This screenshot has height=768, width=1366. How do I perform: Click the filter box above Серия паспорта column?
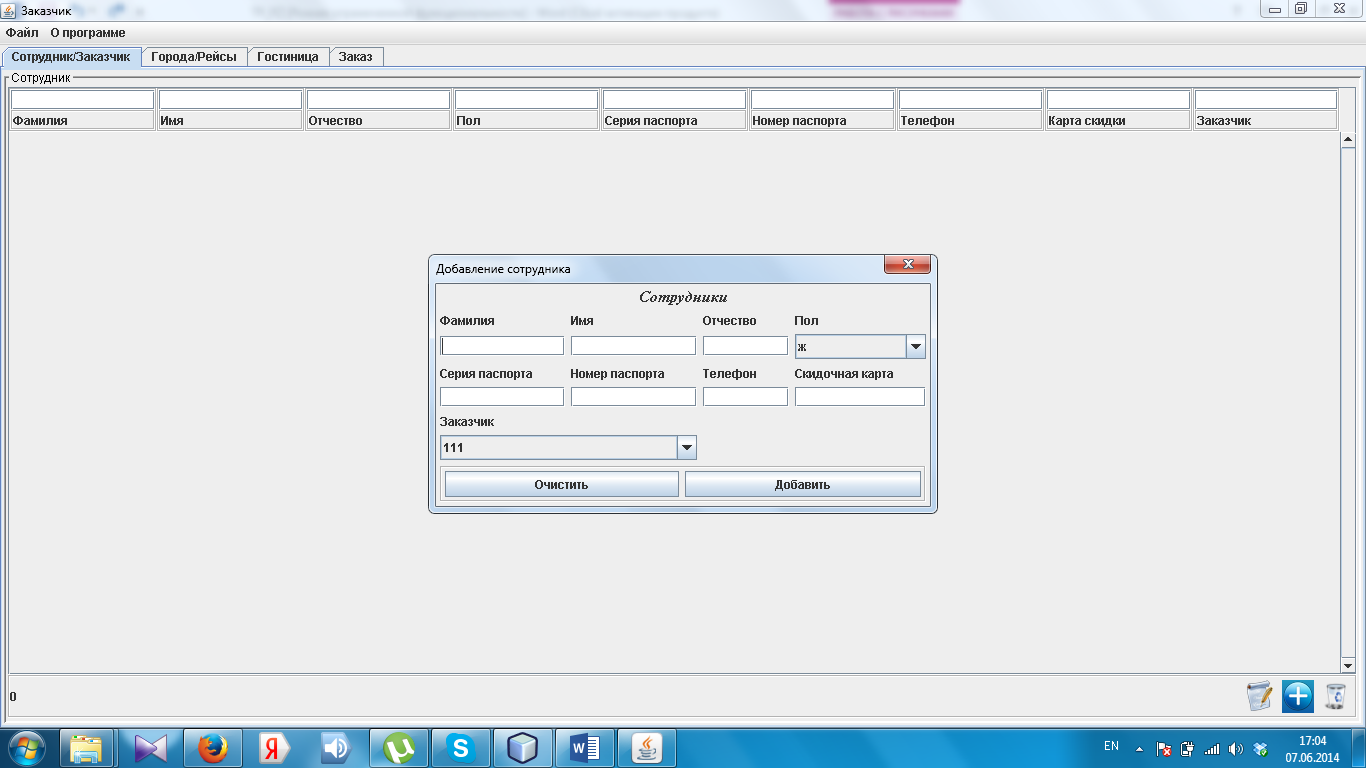click(674, 100)
